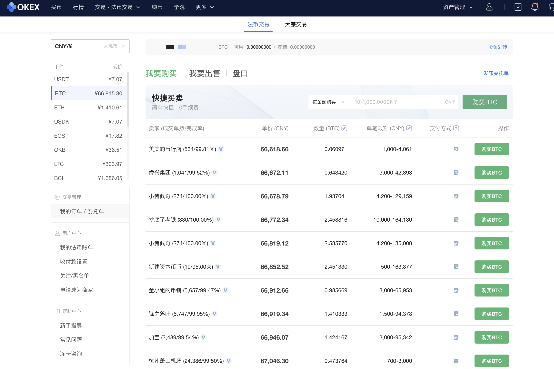The width and height of the screenshot is (554, 369).
Task: Switch to the tab right of fiat trading
Action: 295,24
